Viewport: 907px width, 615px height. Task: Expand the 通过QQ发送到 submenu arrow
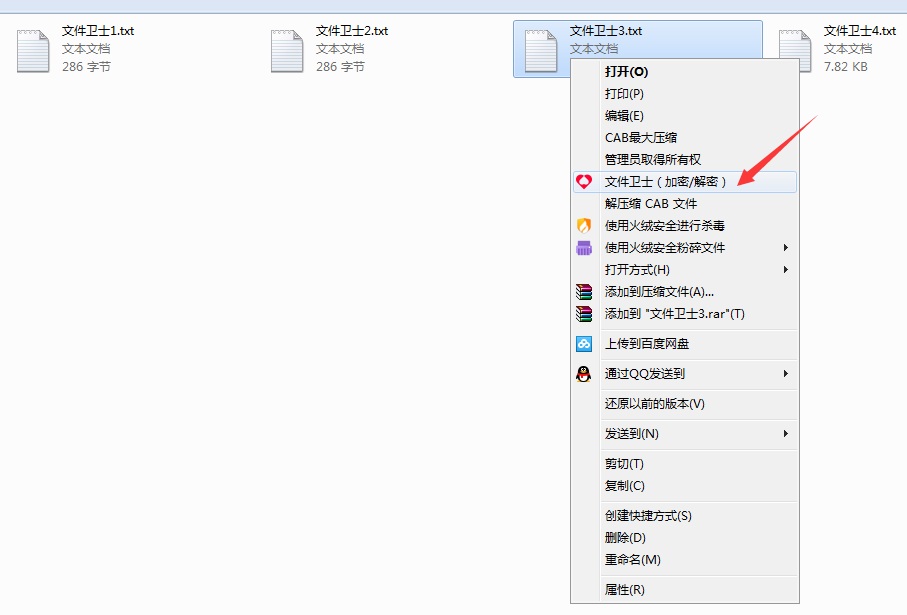coord(786,374)
